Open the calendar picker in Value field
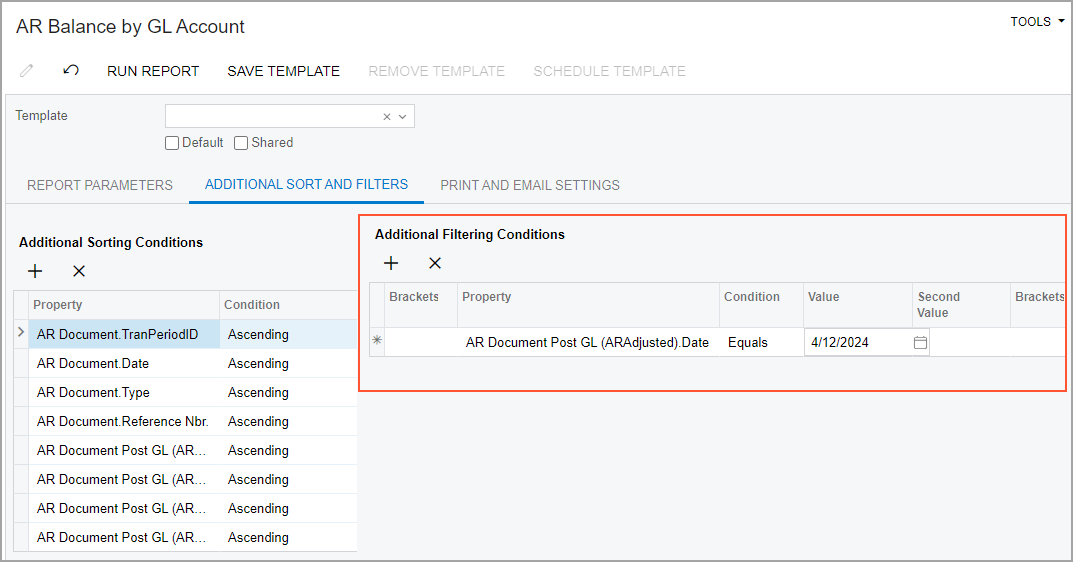This screenshot has height=562, width=1073. pos(920,343)
